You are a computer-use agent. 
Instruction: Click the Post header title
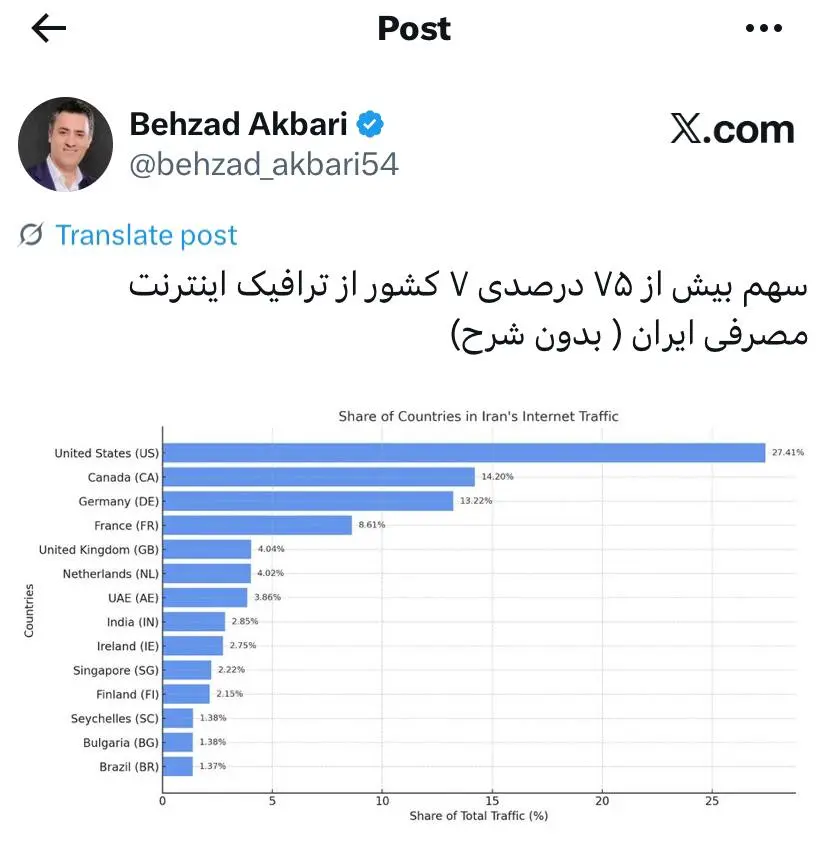(x=414, y=28)
